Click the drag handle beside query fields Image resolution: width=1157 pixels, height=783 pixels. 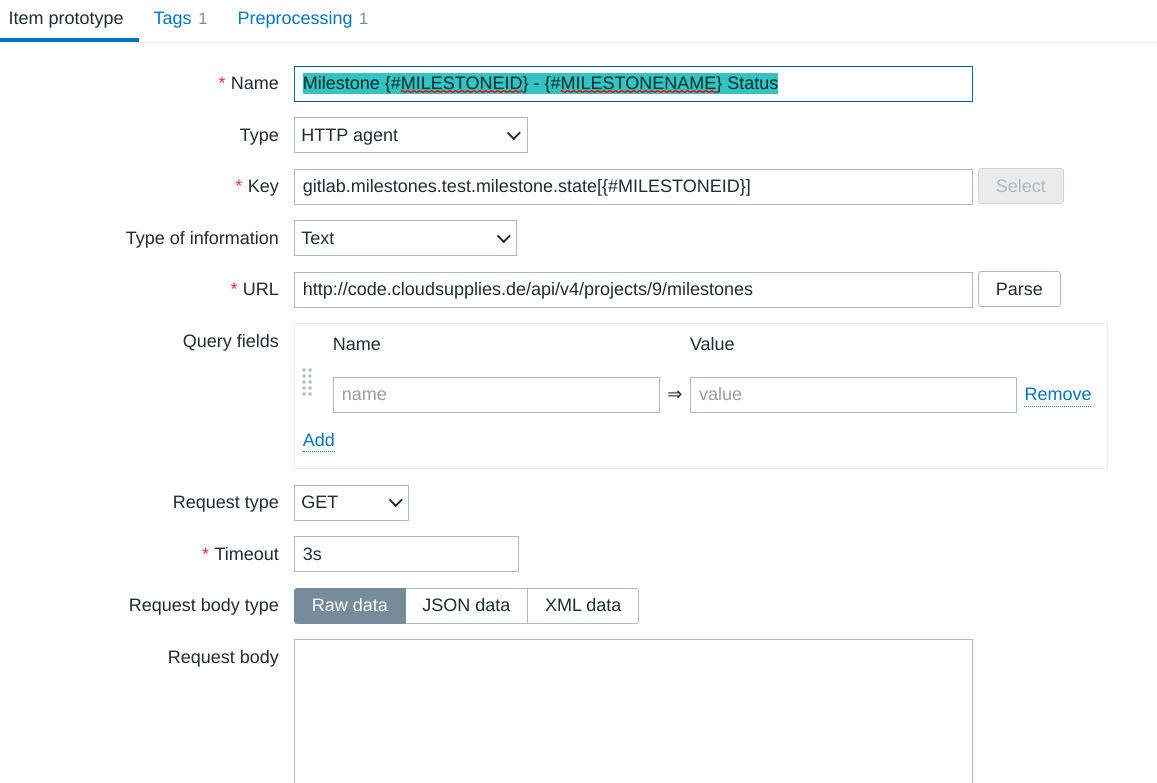click(x=307, y=383)
